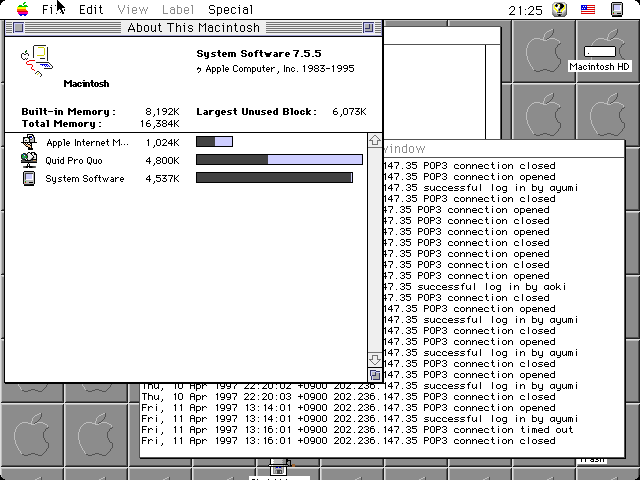Click the resize box of About This Macintosh
Viewport: 640px width, 480px height.
click(375, 374)
